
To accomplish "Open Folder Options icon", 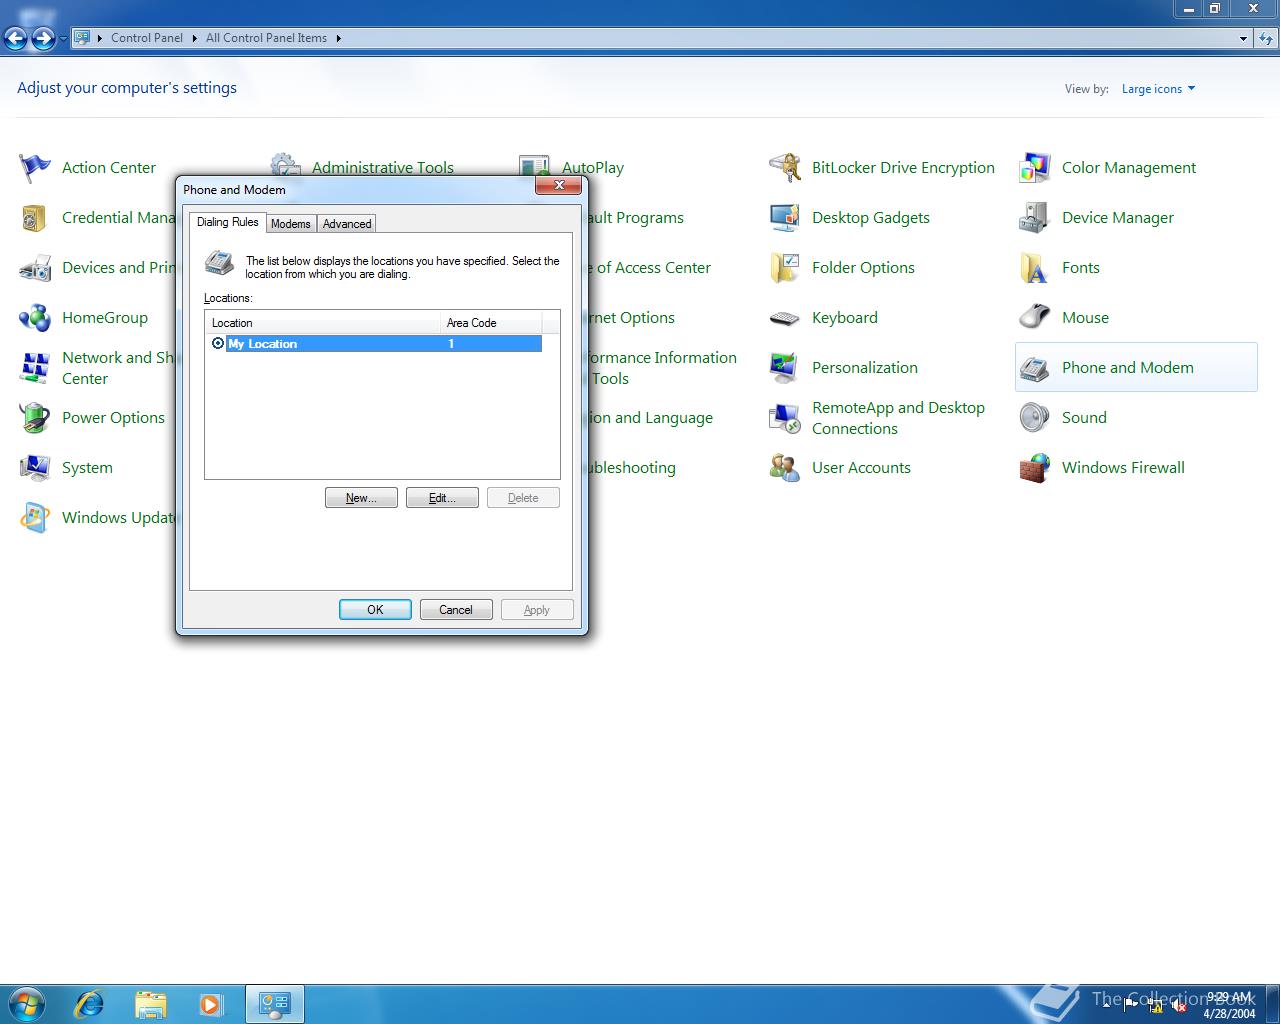I will coord(785,268).
